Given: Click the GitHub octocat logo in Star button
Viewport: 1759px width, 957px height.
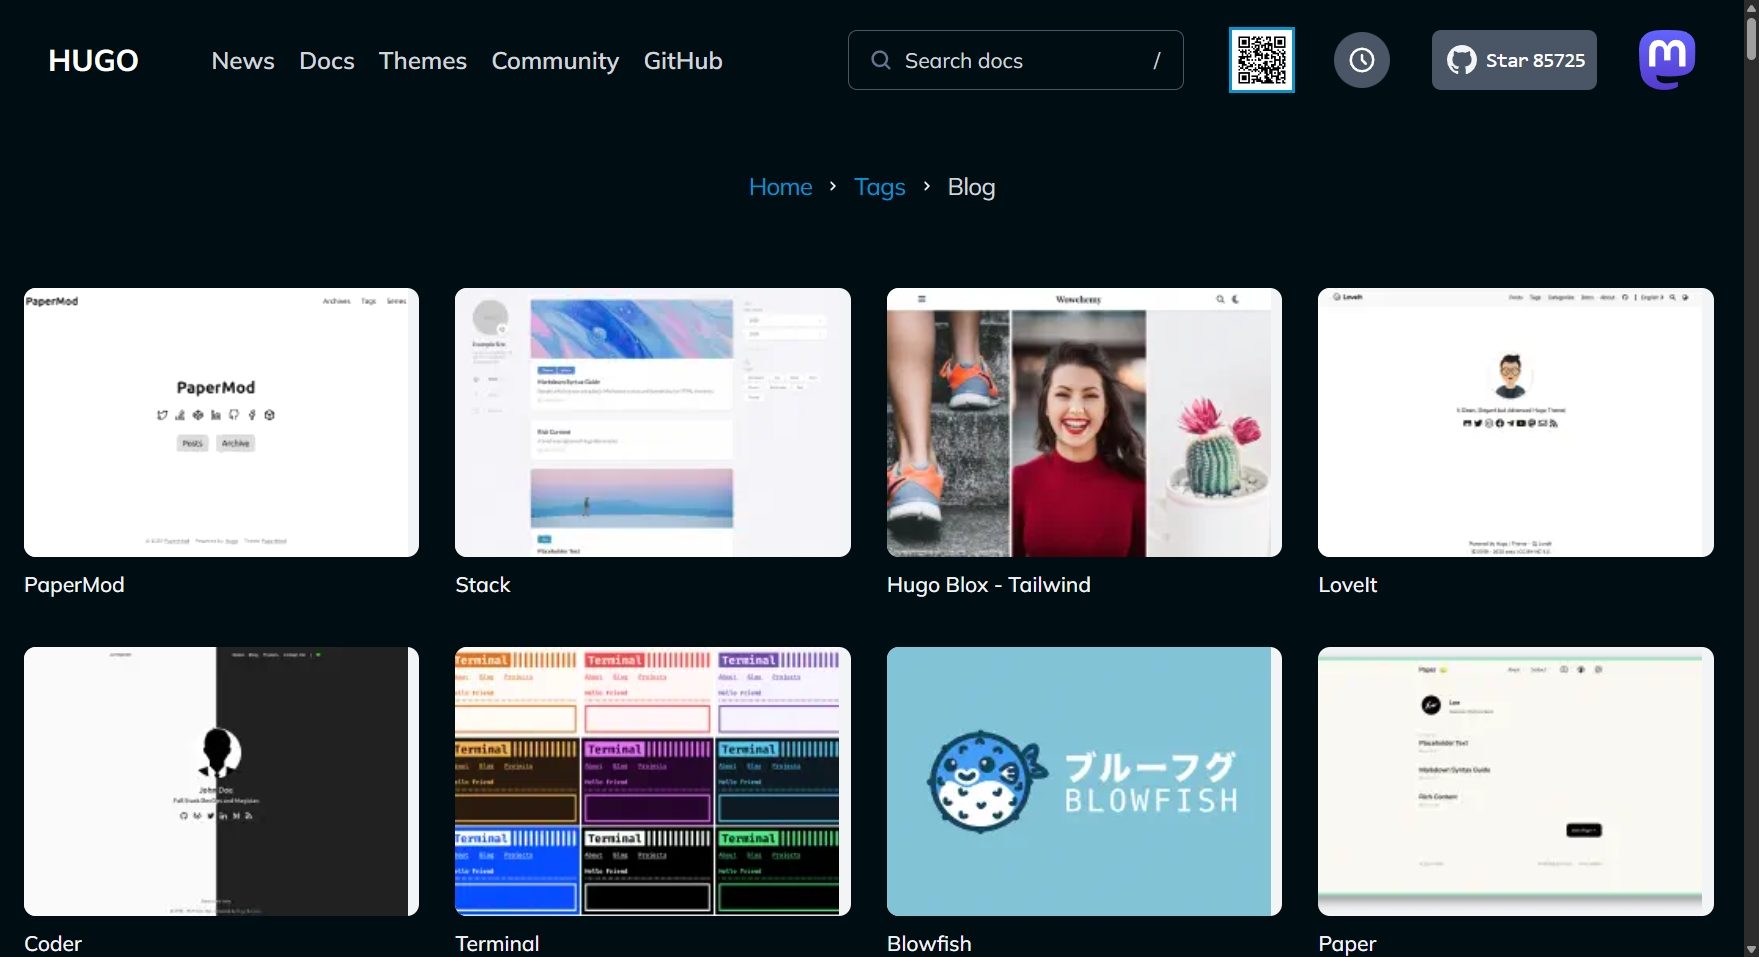Looking at the screenshot, I should point(1459,59).
